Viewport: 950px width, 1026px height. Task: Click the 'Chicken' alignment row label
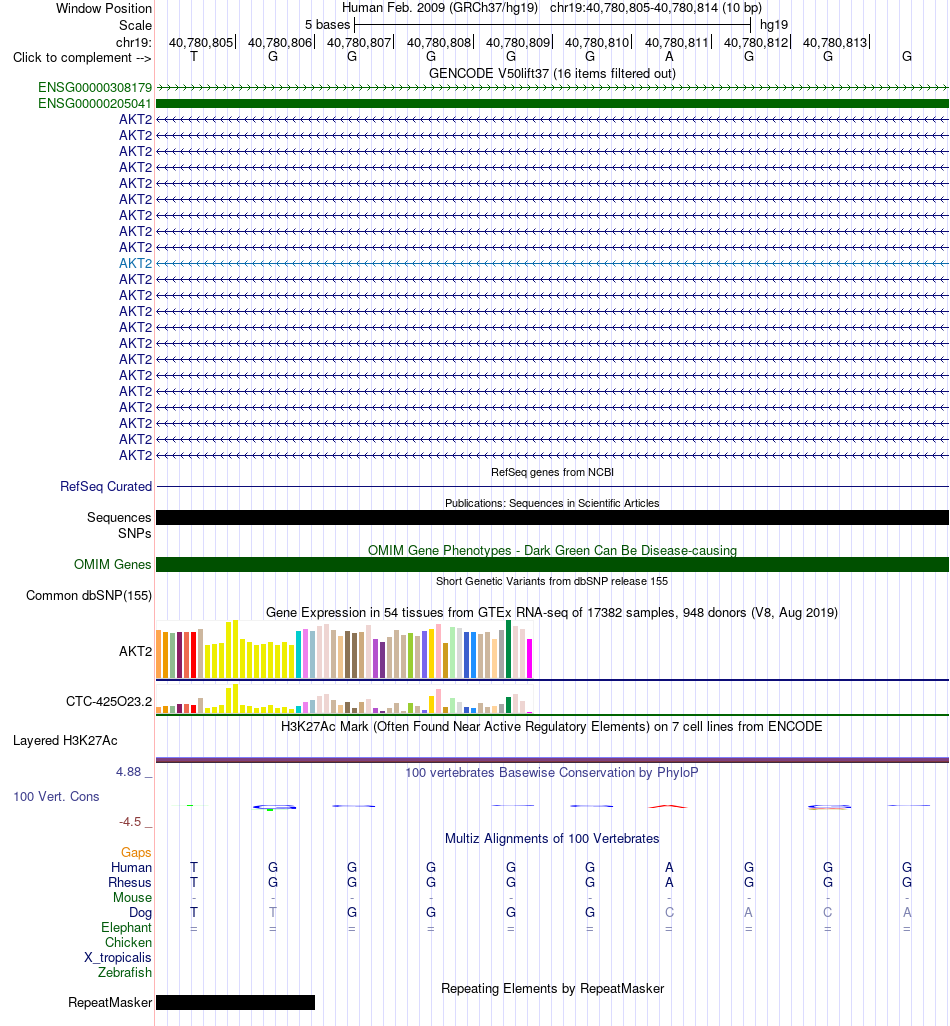coord(128,943)
